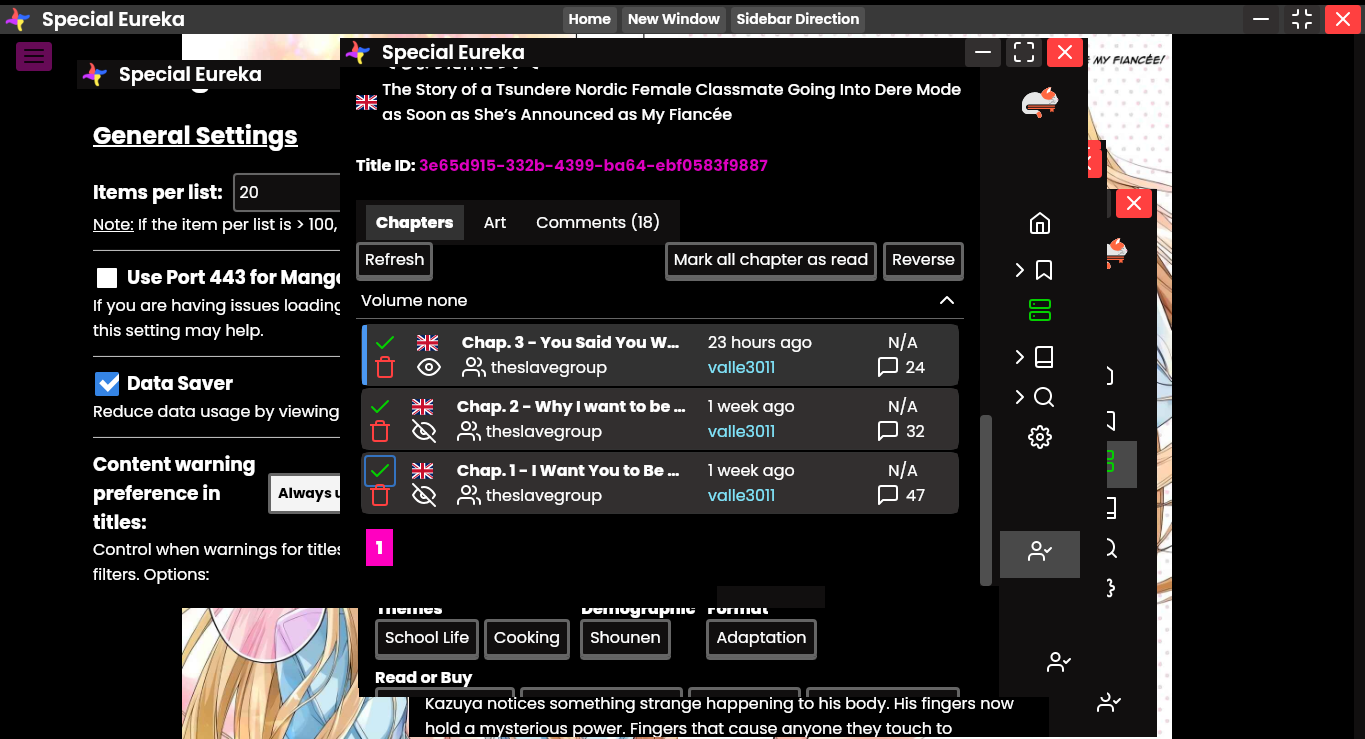This screenshot has width=1365, height=739.
Task: Switch to the Art tab
Action: (x=495, y=223)
